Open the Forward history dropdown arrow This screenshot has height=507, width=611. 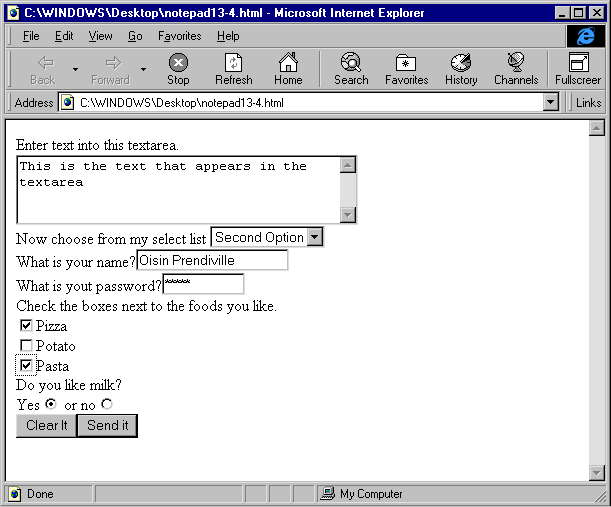(143, 69)
